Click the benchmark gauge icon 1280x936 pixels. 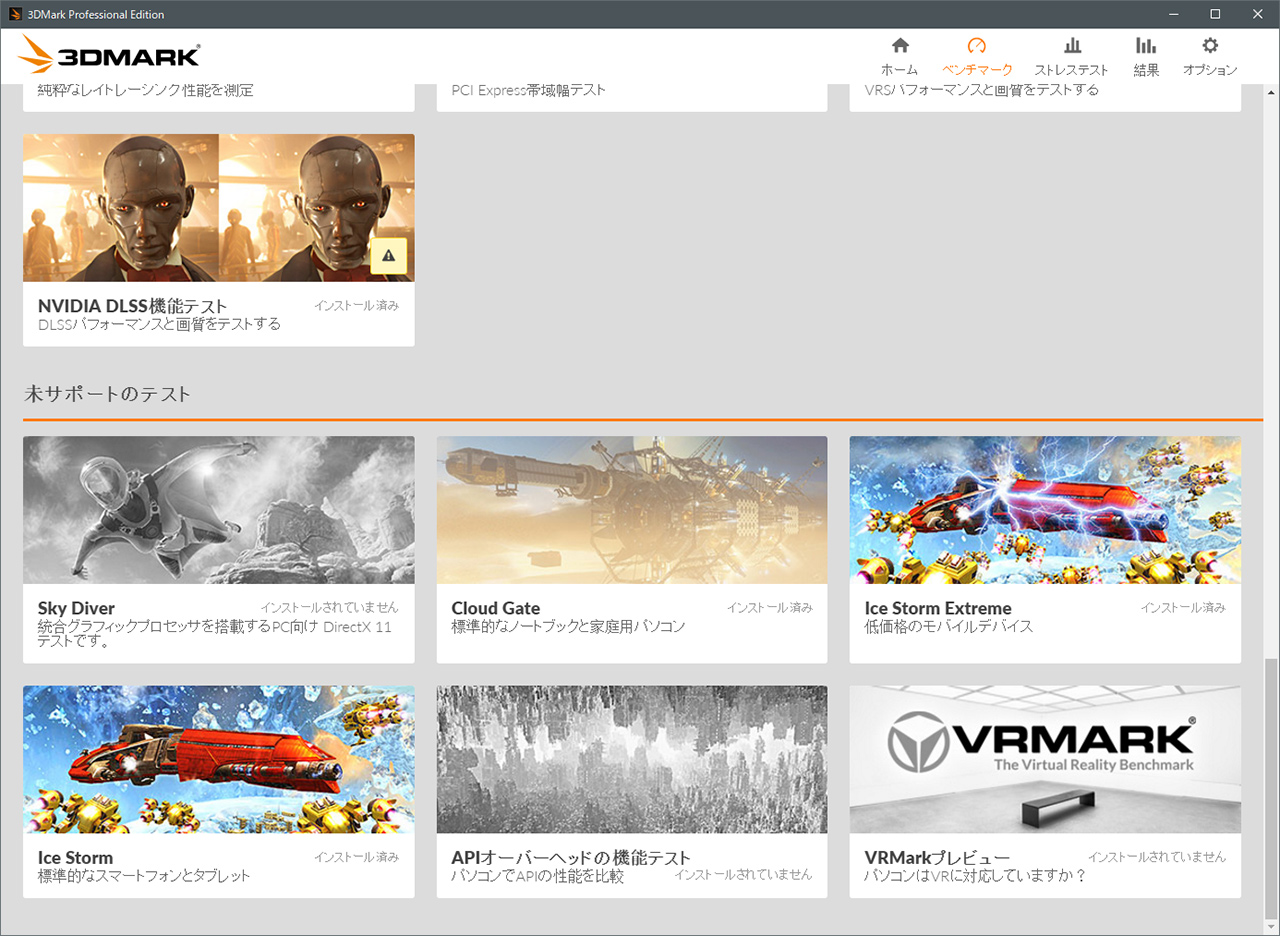977,45
